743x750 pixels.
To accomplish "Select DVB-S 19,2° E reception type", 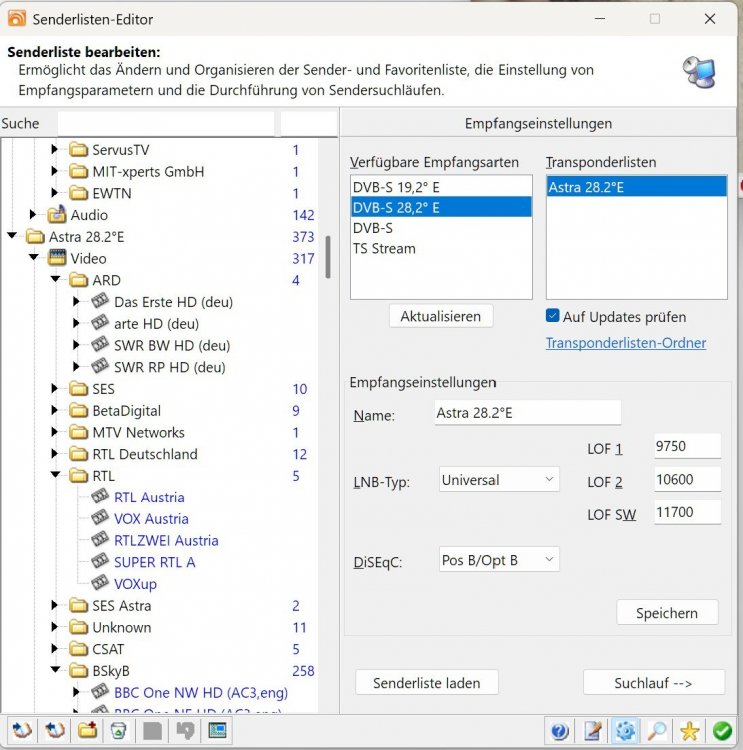I will click(x=441, y=187).
